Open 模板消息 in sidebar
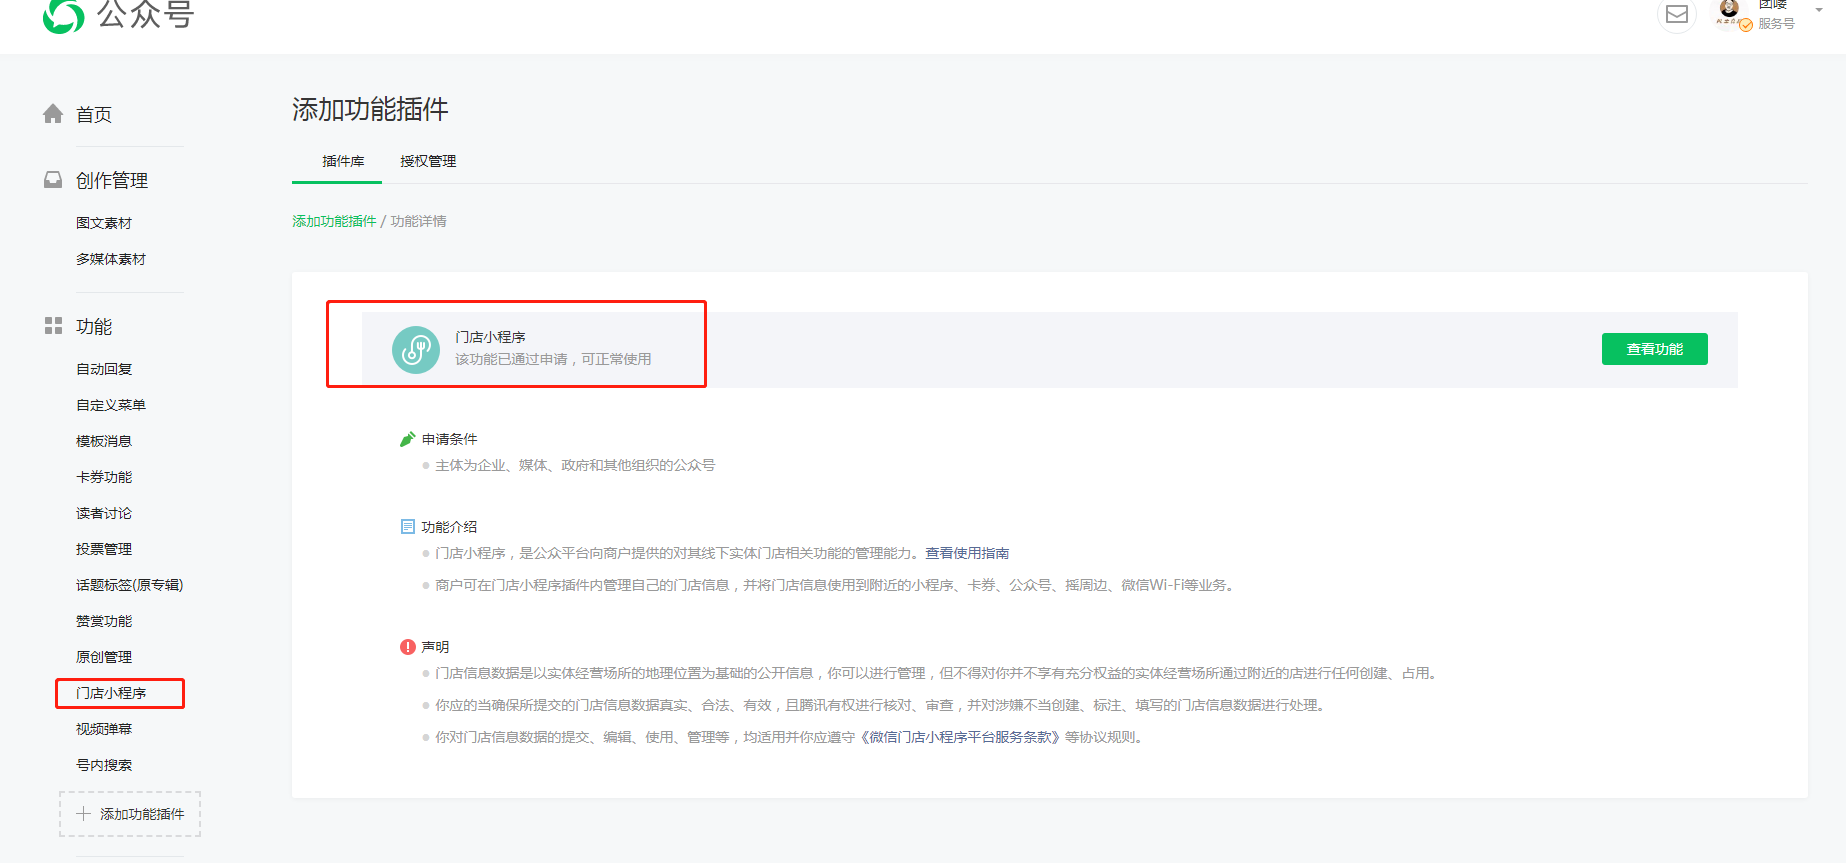 tap(104, 441)
